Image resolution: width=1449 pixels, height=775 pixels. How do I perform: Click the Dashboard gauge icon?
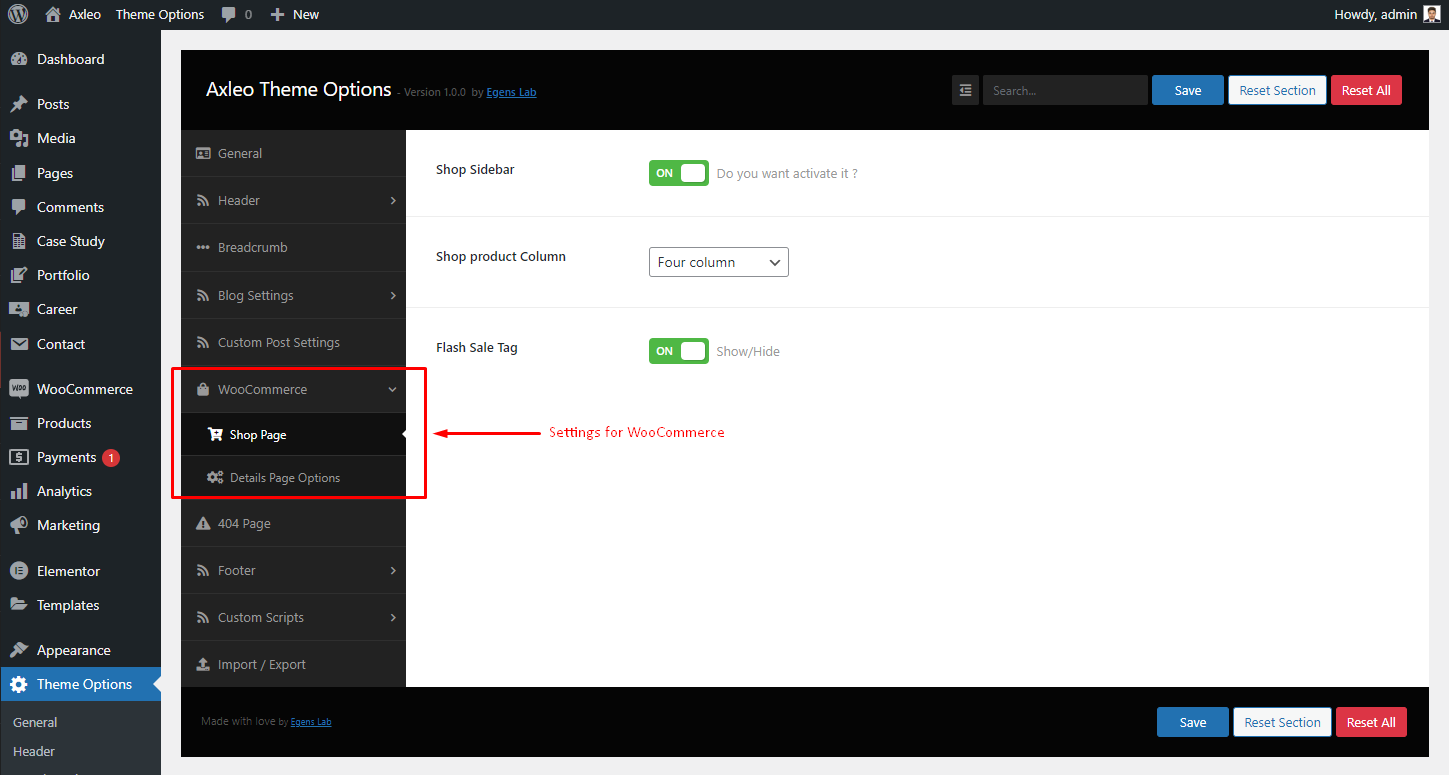19,59
